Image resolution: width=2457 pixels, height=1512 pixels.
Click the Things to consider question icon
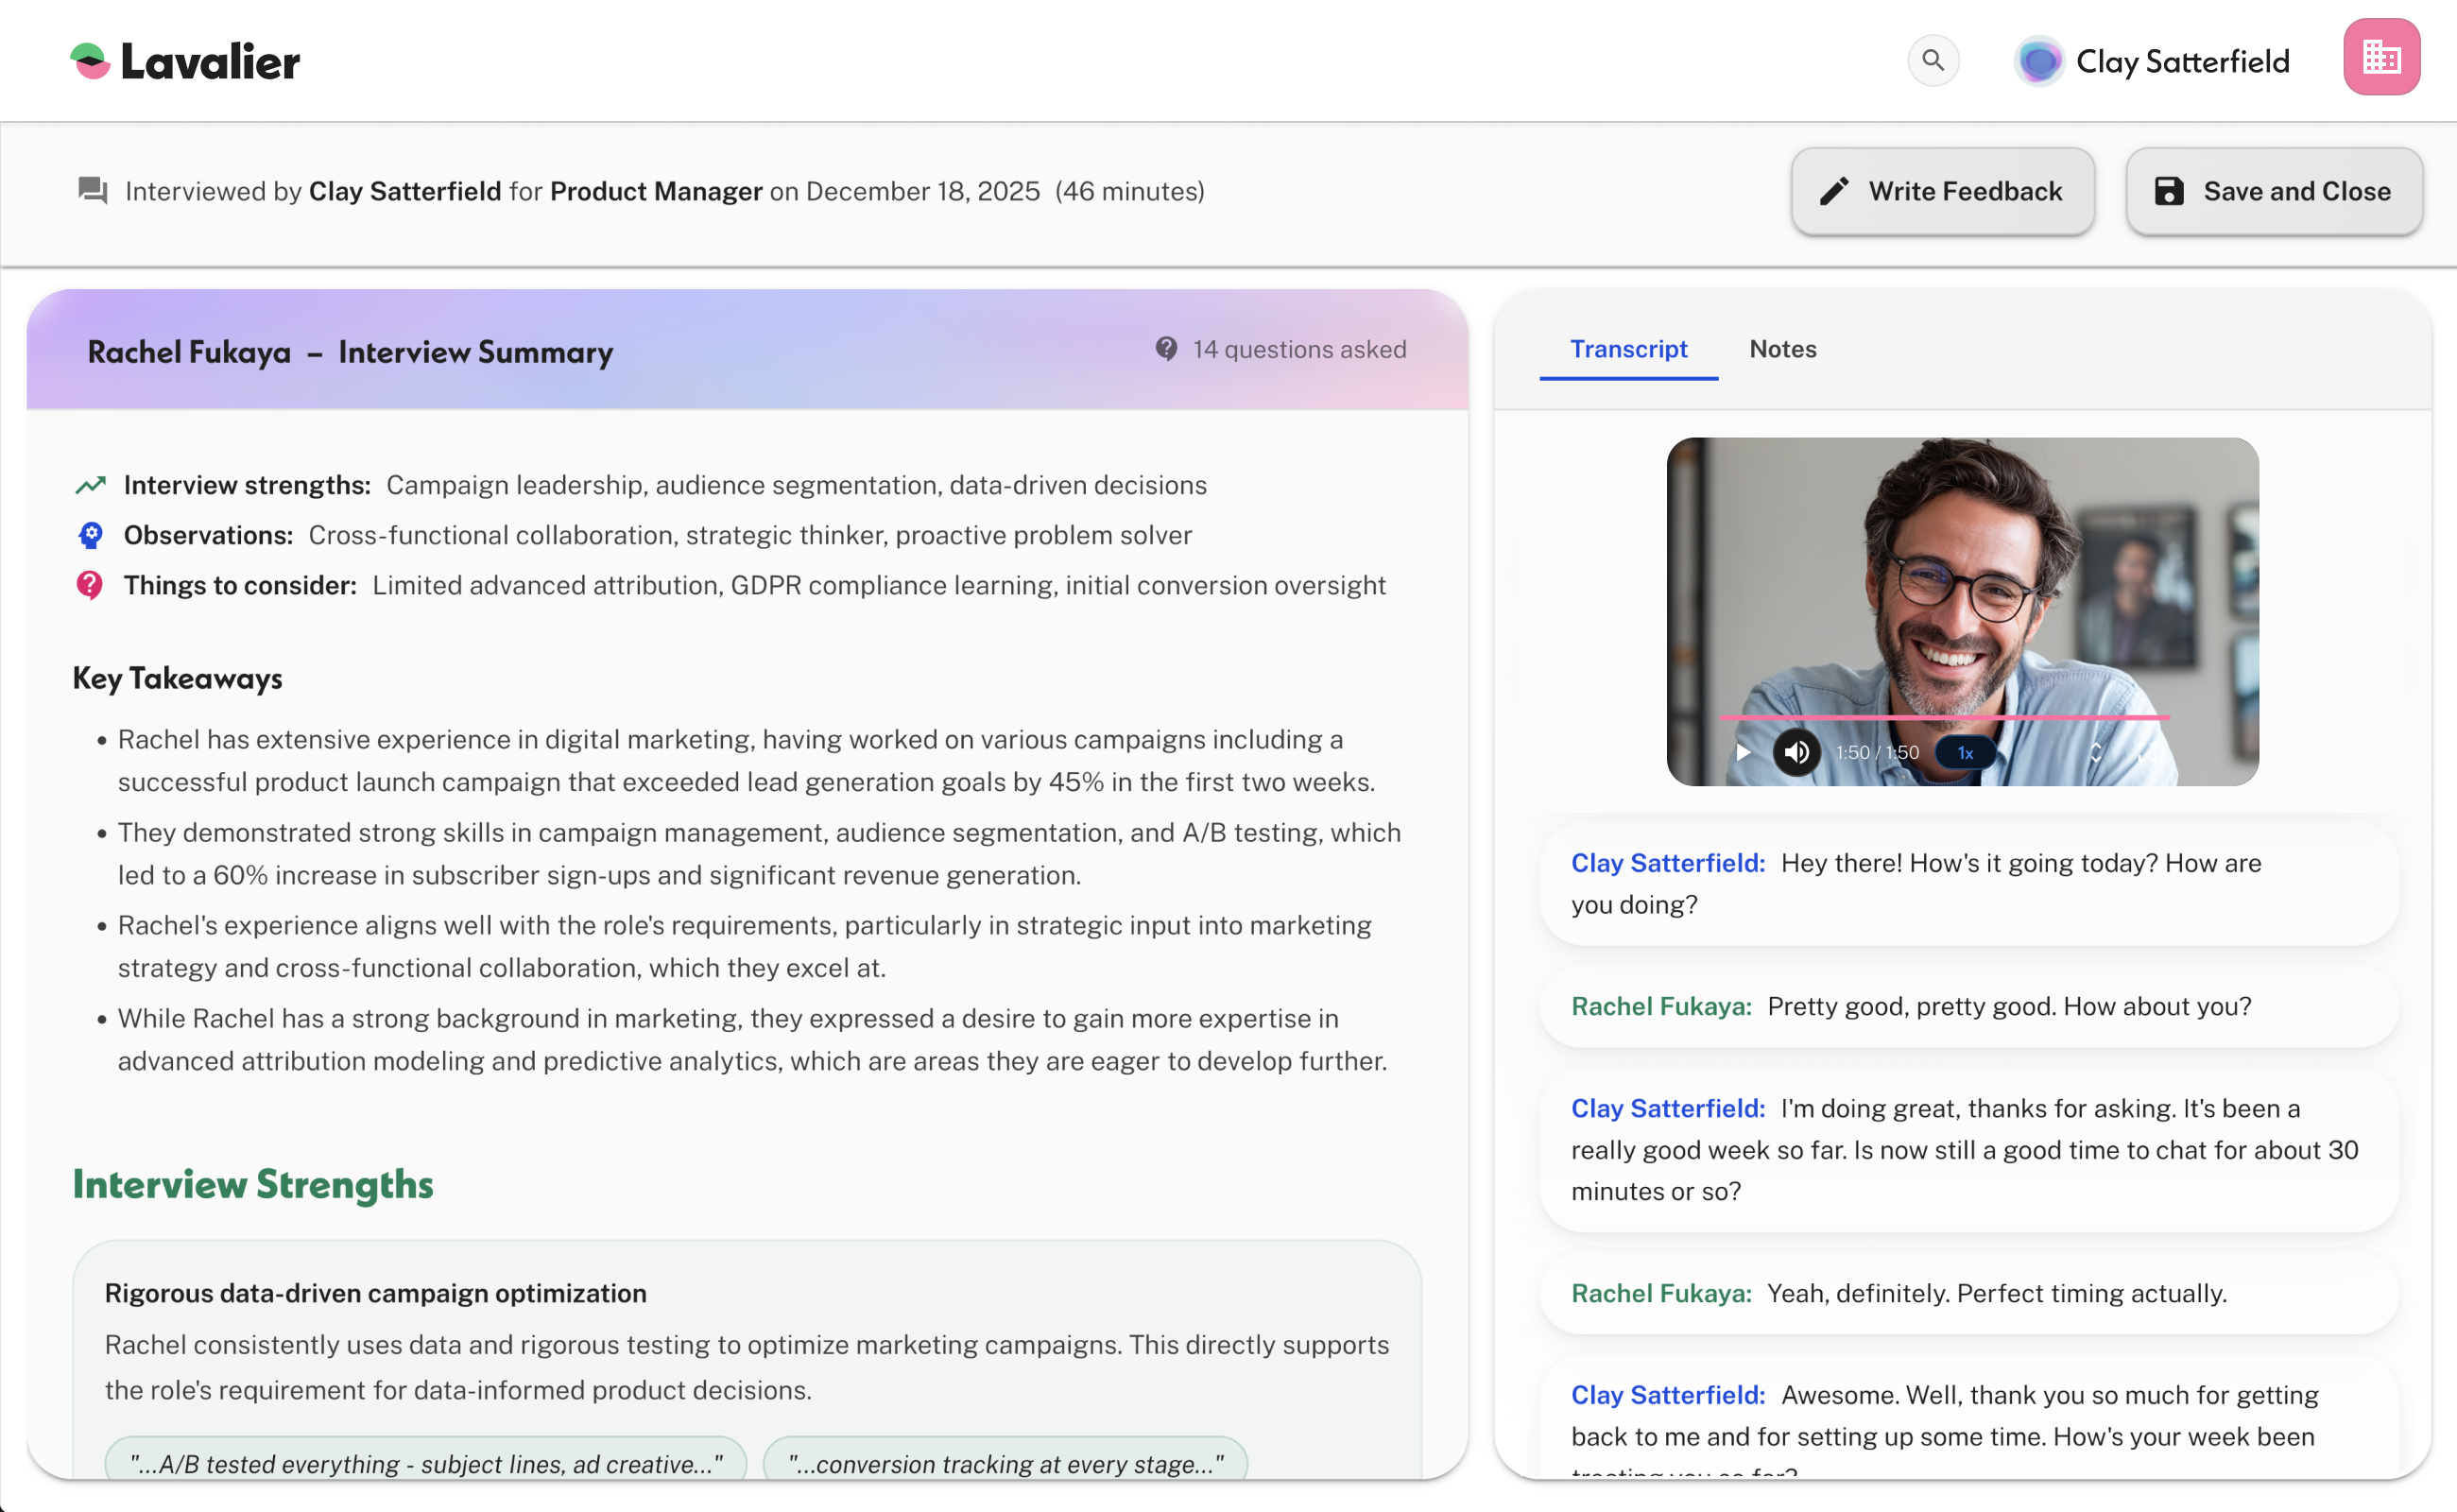pos(89,585)
